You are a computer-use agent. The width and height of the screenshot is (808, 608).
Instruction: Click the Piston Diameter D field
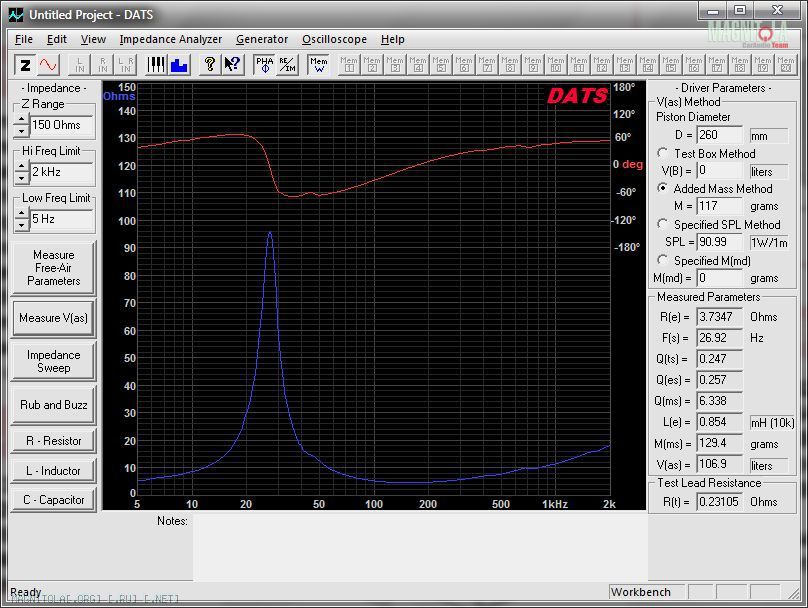point(719,135)
